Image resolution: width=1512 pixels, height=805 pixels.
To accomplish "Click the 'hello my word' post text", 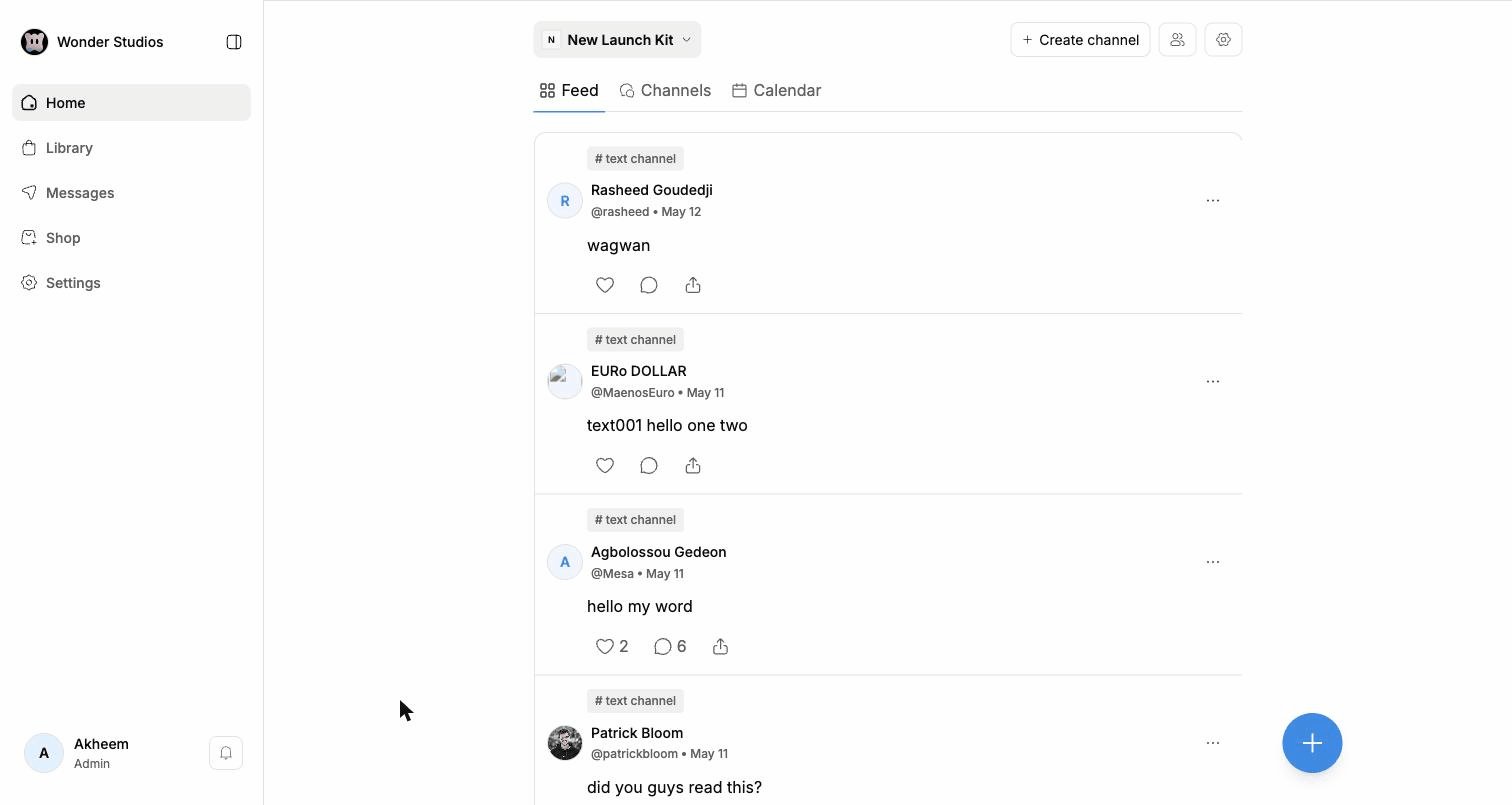I will [x=640, y=607].
